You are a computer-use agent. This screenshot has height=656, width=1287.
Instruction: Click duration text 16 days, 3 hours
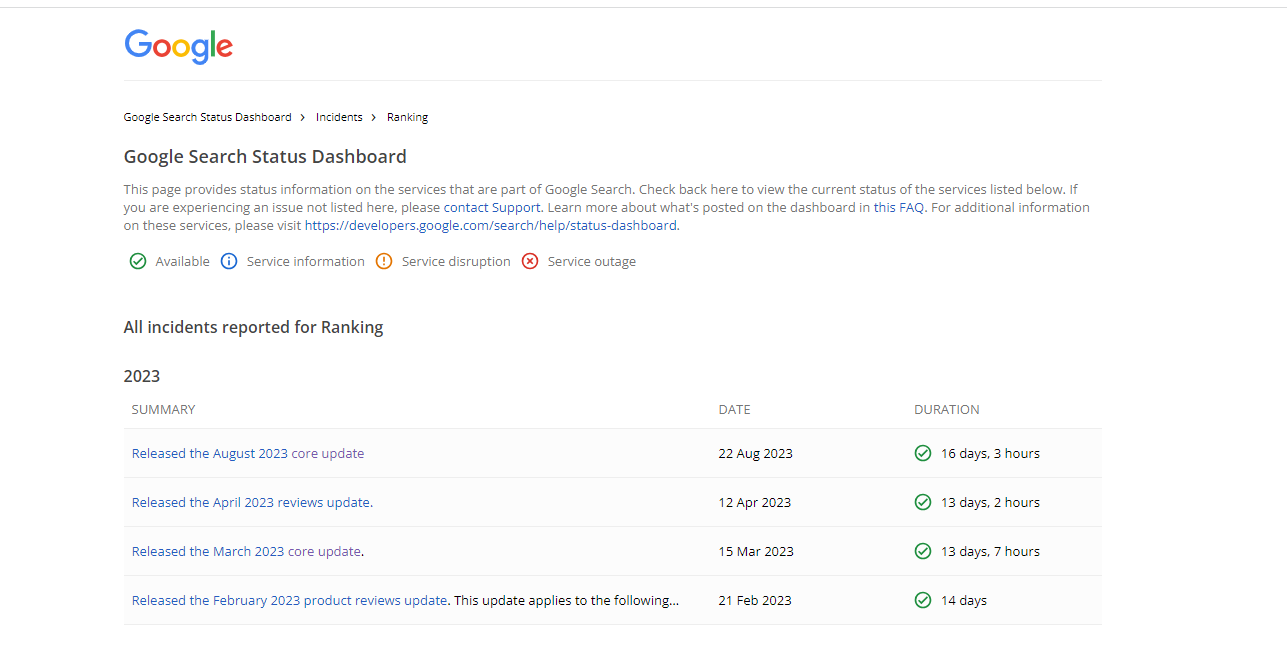coord(990,453)
